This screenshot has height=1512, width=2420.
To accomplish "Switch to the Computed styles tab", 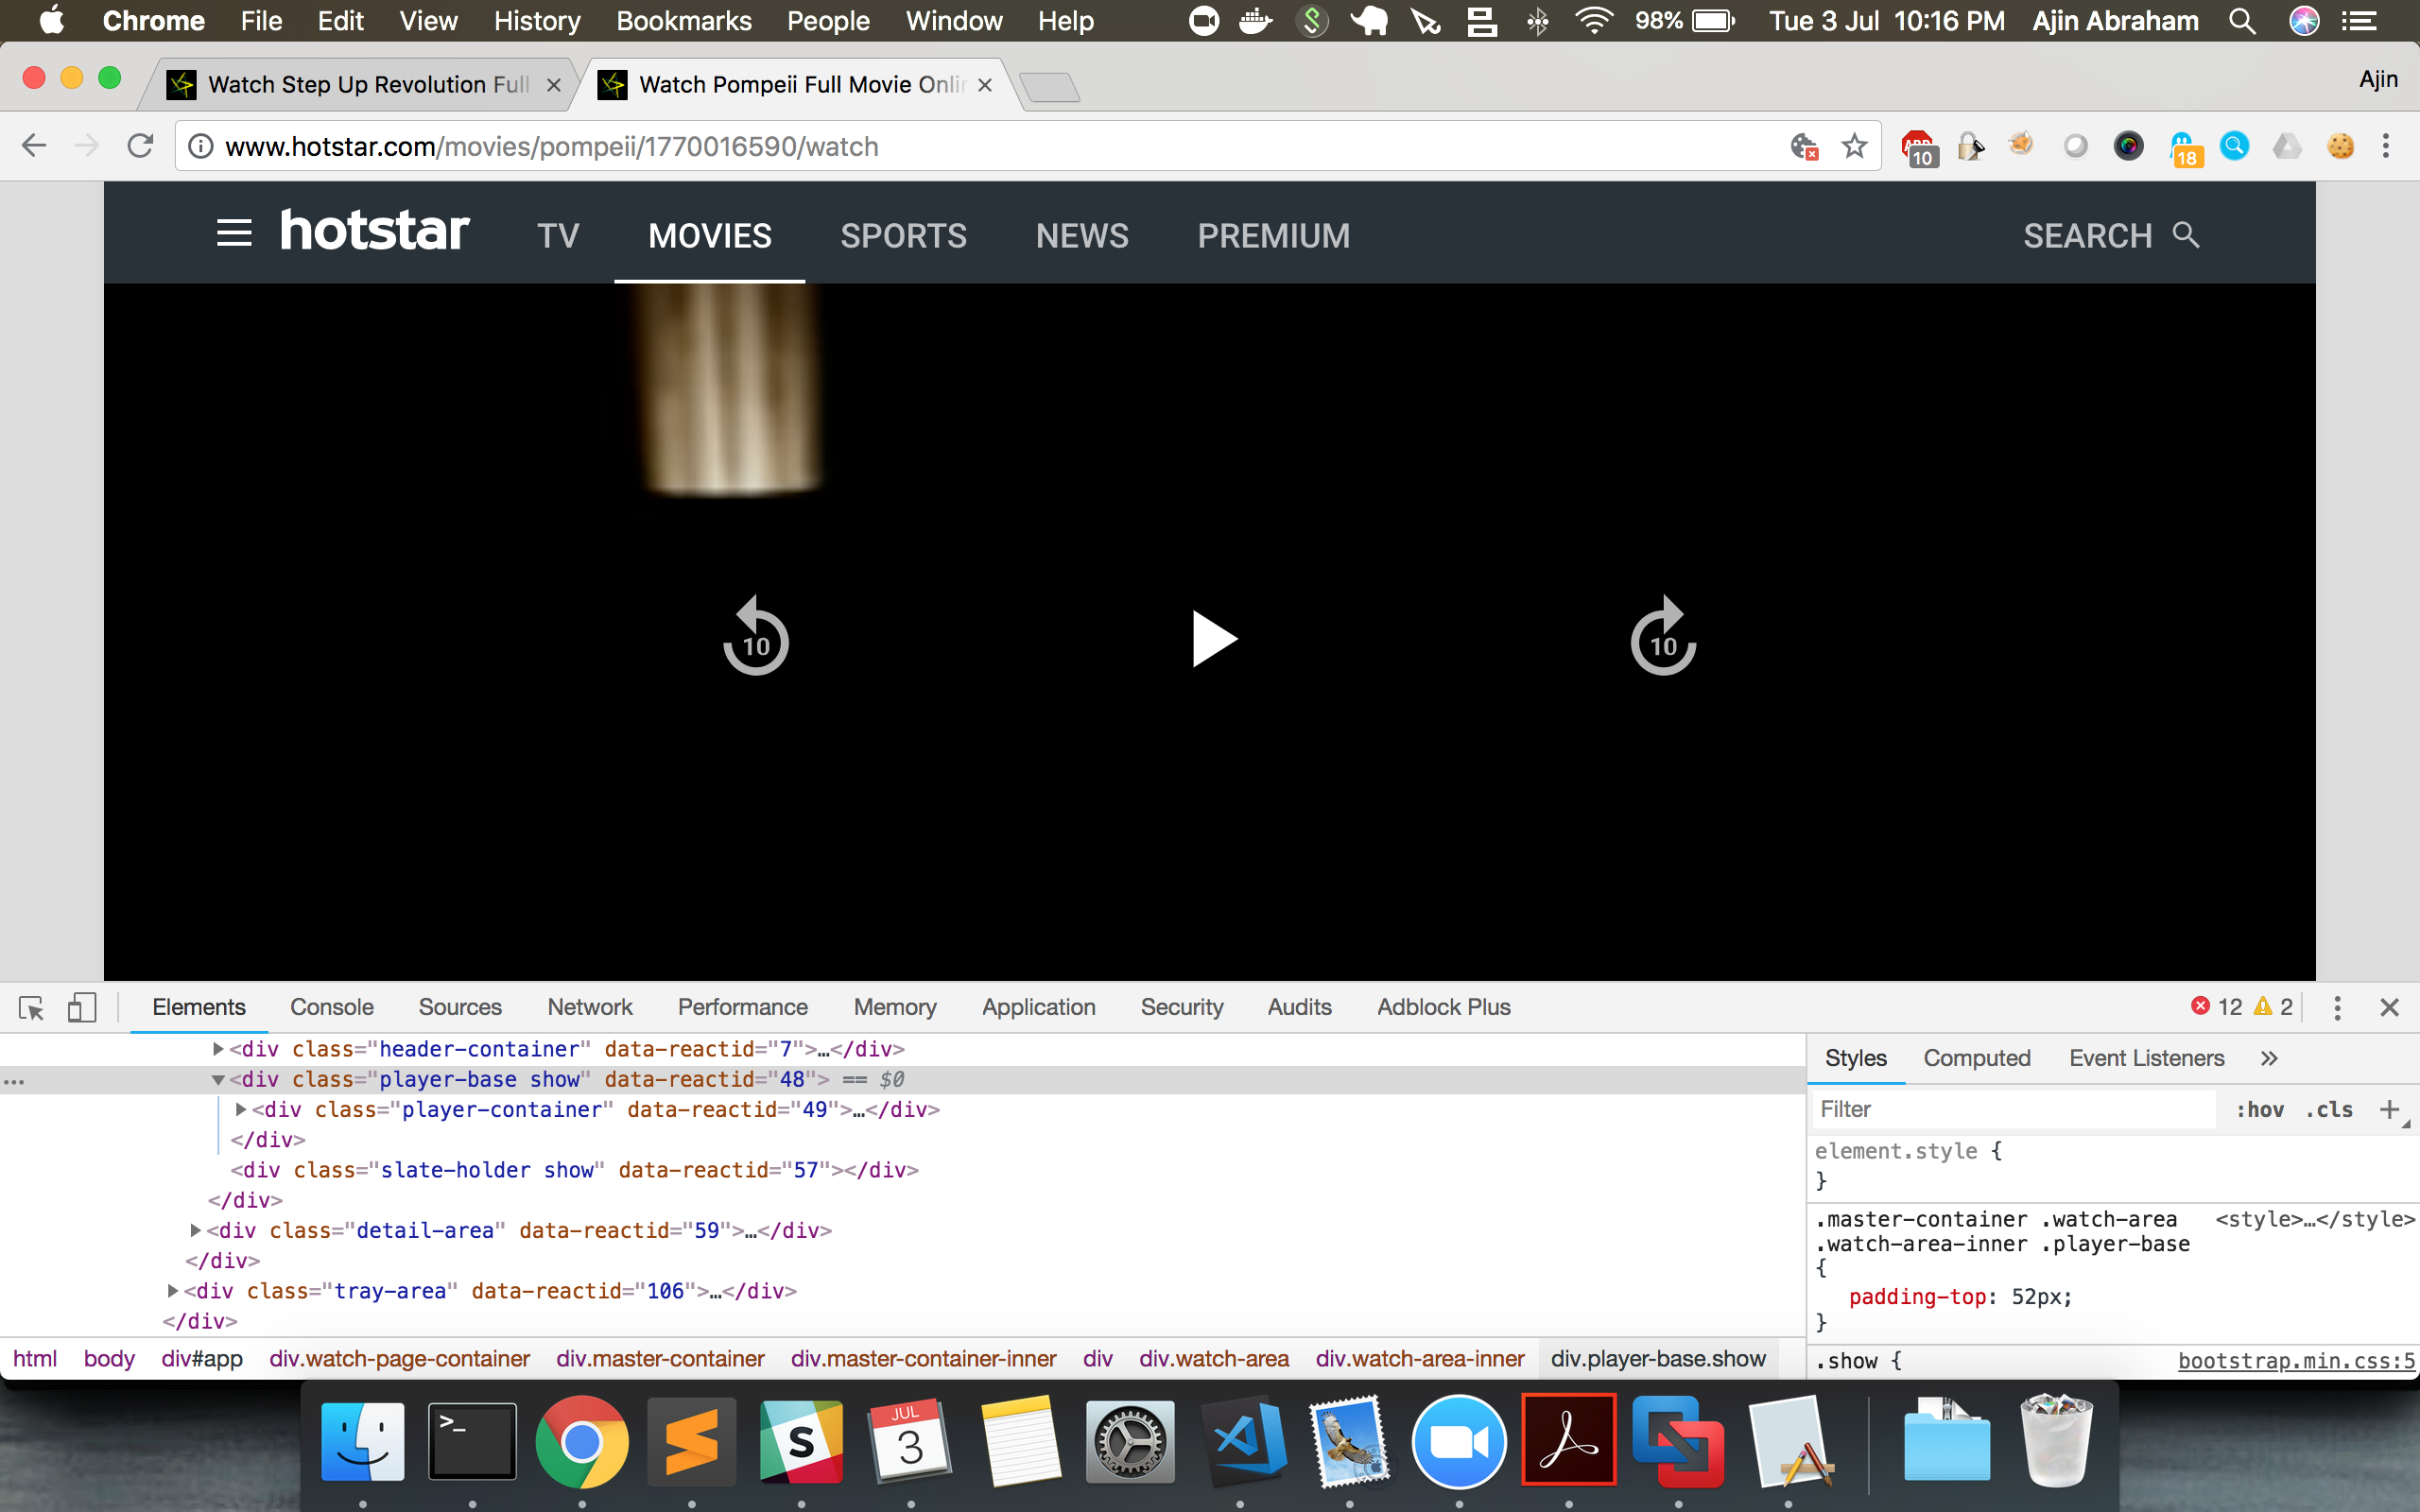I will (1977, 1058).
